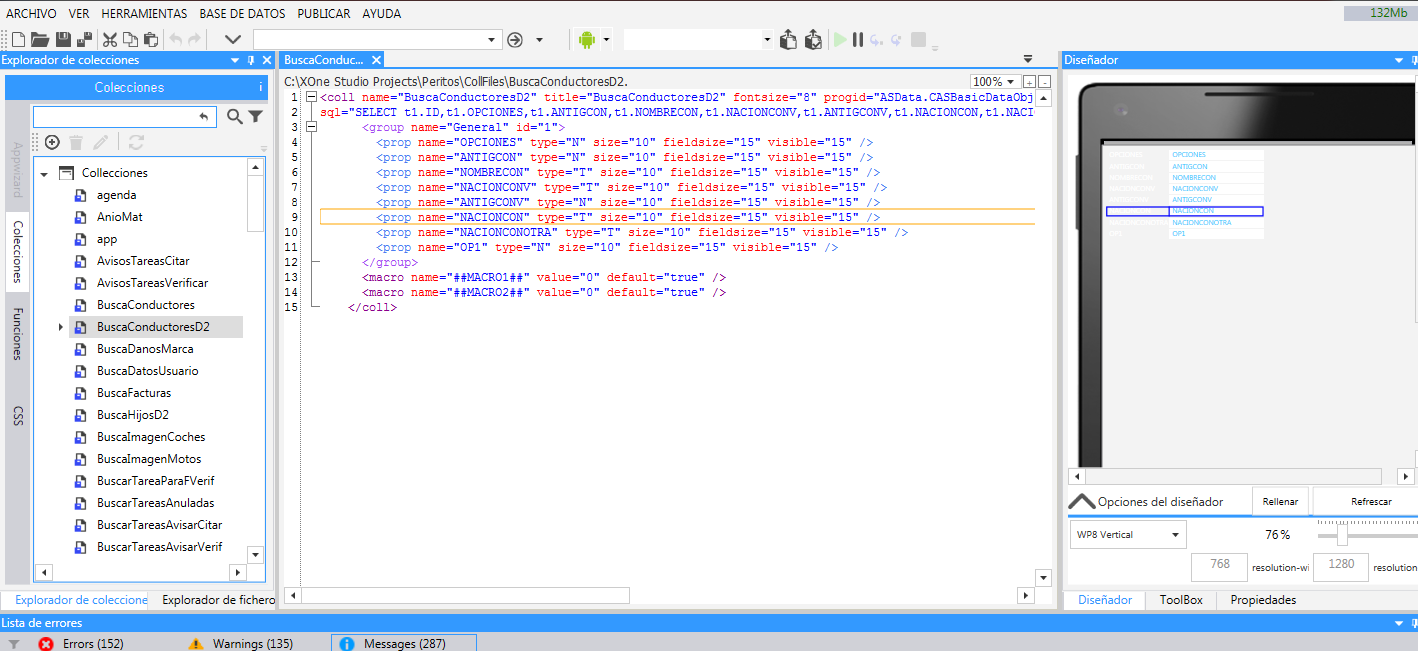Click the magnifier search icon in Colecciones
The image size is (1418, 651).
click(x=235, y=117)
